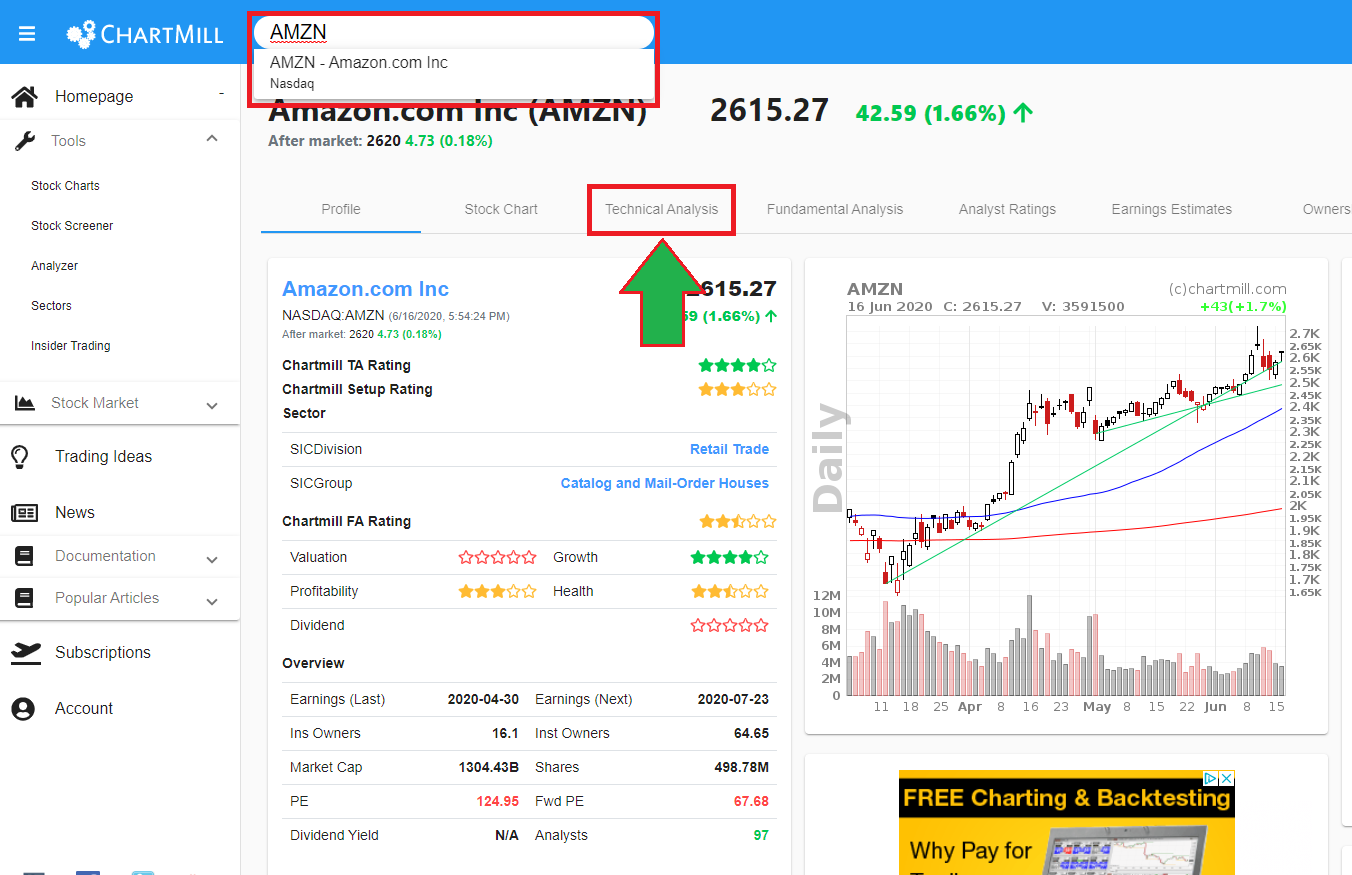Click Catalog and Mail-Order Houses link
Image resolution: width=1352 pixels, height=875 pixels.
tap(664, 484)
